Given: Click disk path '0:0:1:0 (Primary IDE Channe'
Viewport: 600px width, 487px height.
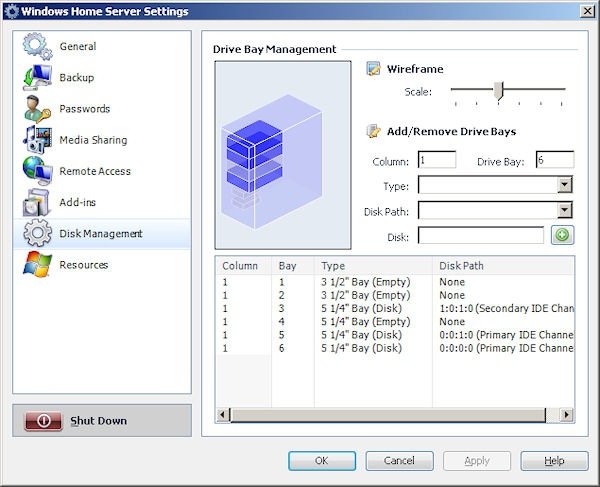Looking at the screenshot, I should (x=506, y=335).
